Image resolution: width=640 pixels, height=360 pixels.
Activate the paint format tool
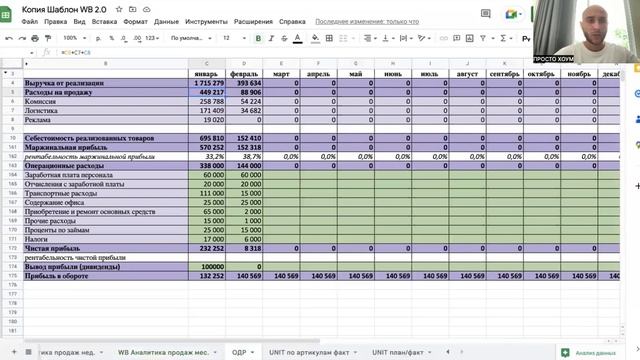click(48, 38)
